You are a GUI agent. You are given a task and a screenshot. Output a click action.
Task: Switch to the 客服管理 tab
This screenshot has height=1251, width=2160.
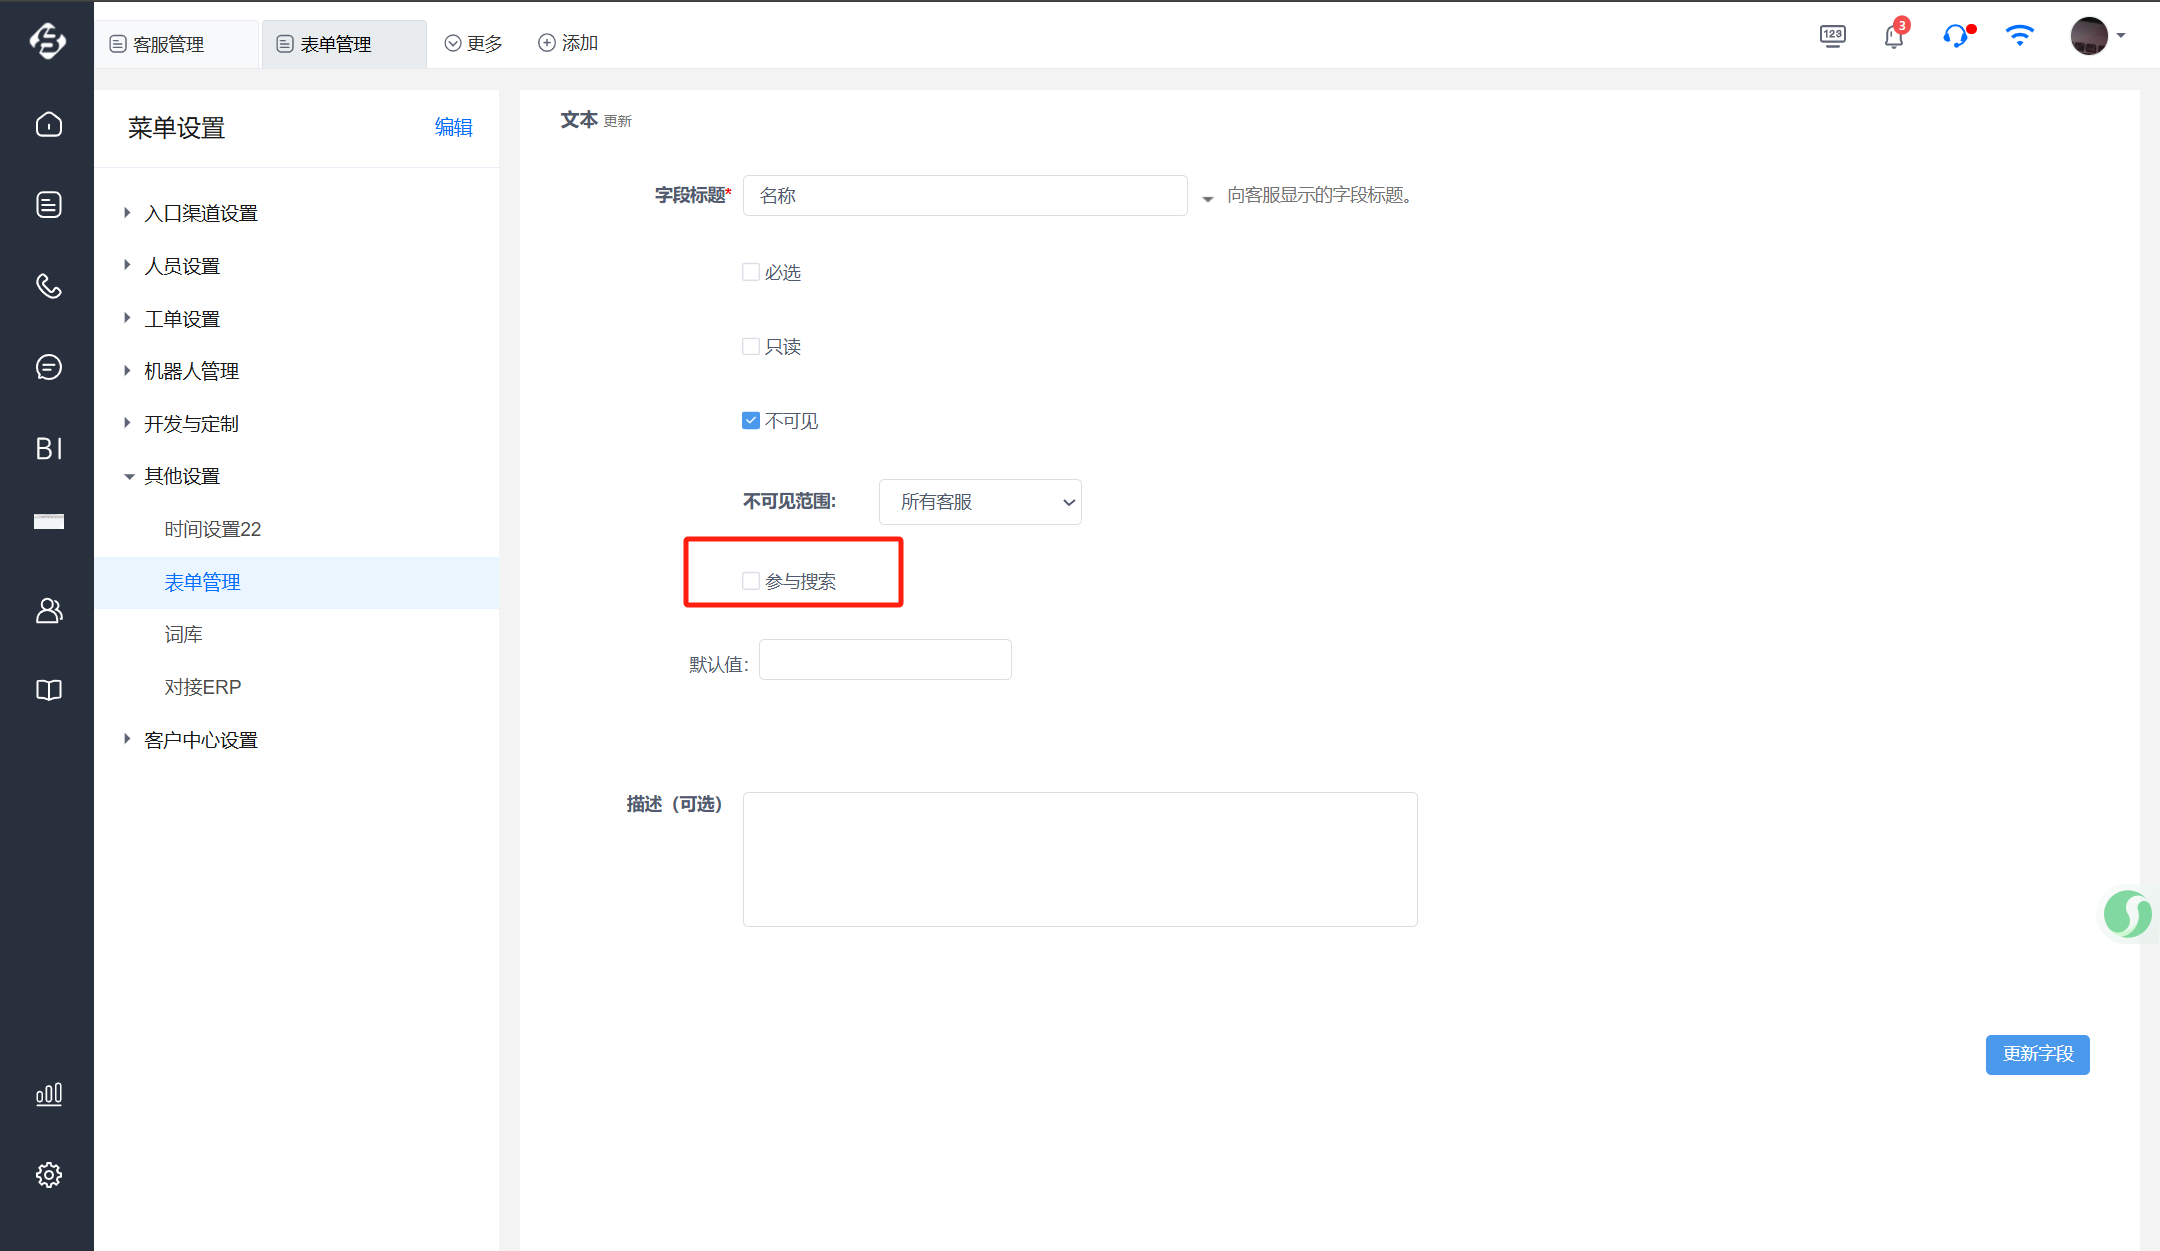click(x=176, y=44)
